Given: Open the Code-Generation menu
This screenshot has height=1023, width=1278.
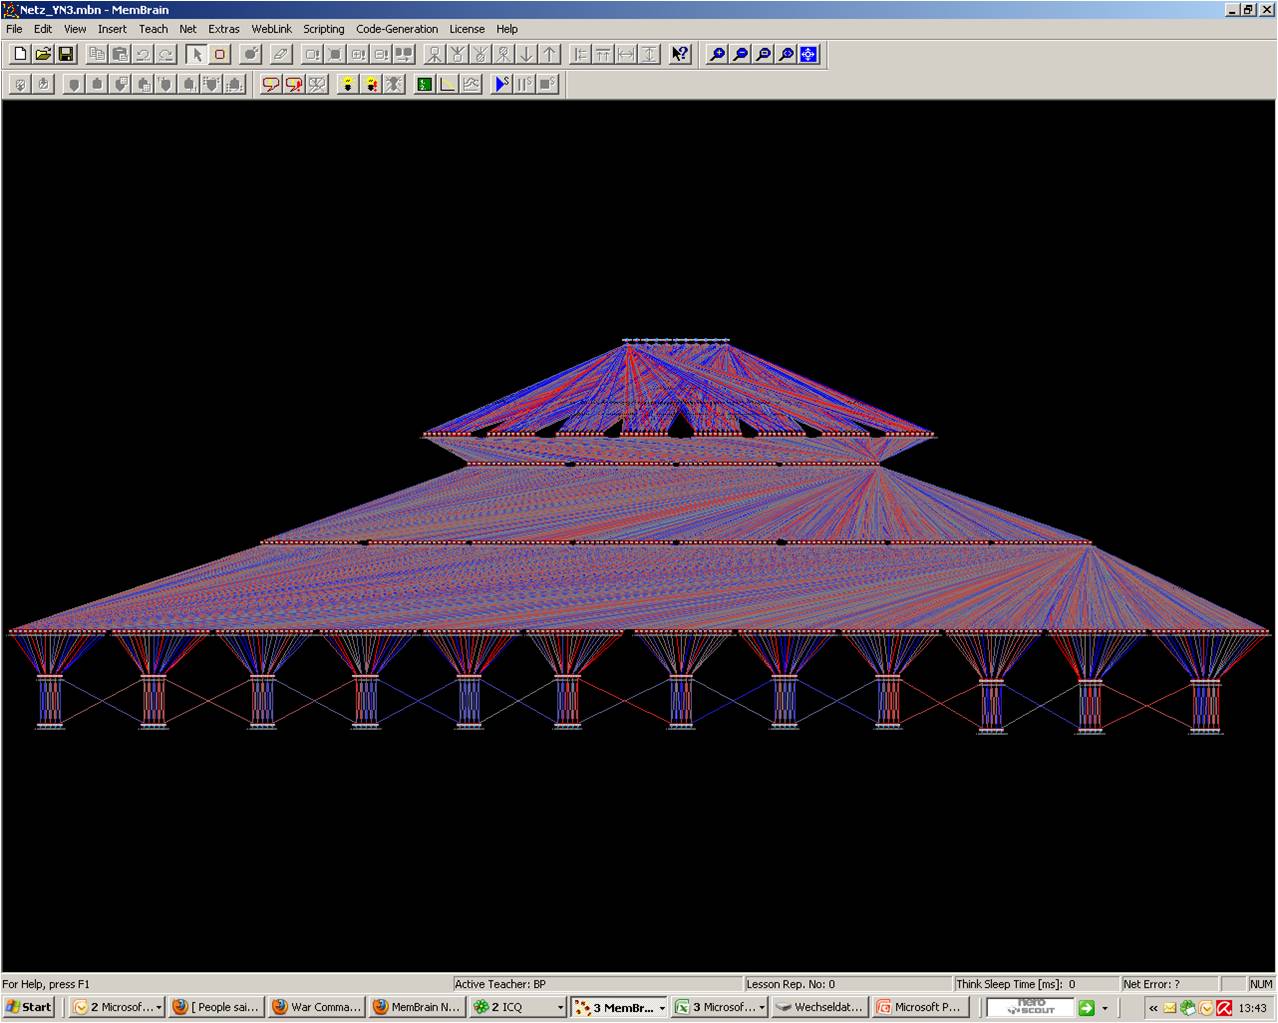Looking at the screenshot, I should click(x=396, y=29).
